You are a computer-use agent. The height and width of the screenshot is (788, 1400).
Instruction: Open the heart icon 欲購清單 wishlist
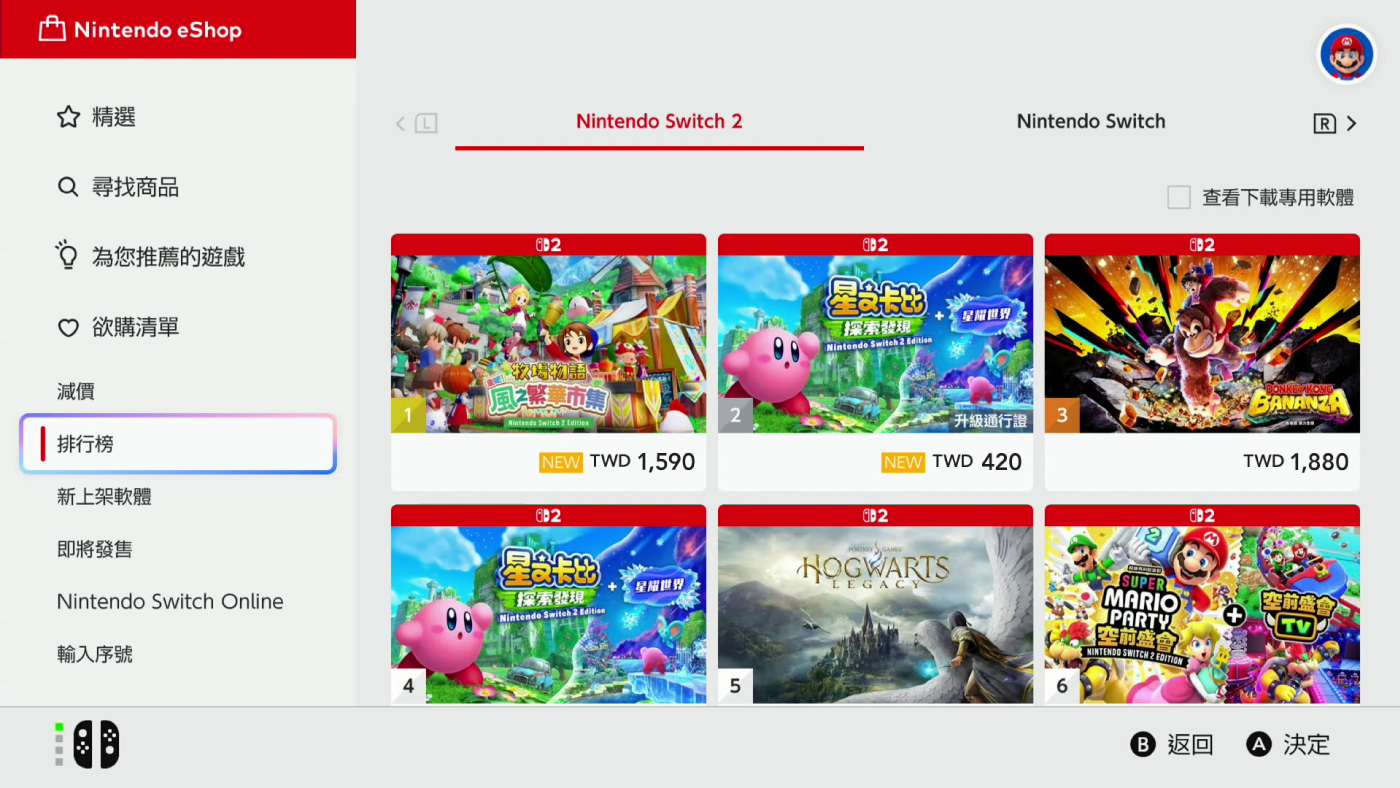[68, 327]
